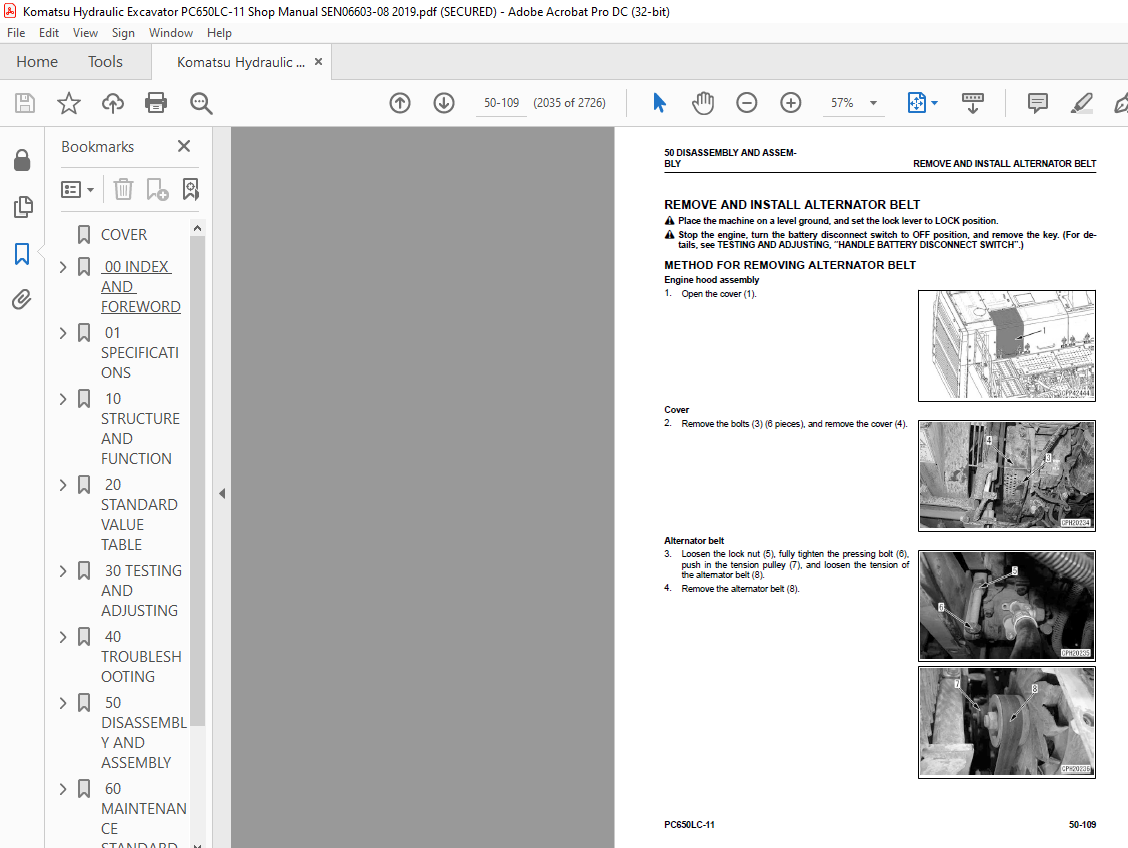Image resolution: width=1128 pixels, height=848 pixels.
Task: Open the 50 DISASSEMBLY AND ASSEMBLY bookmark
Action: tap(144, 732)
